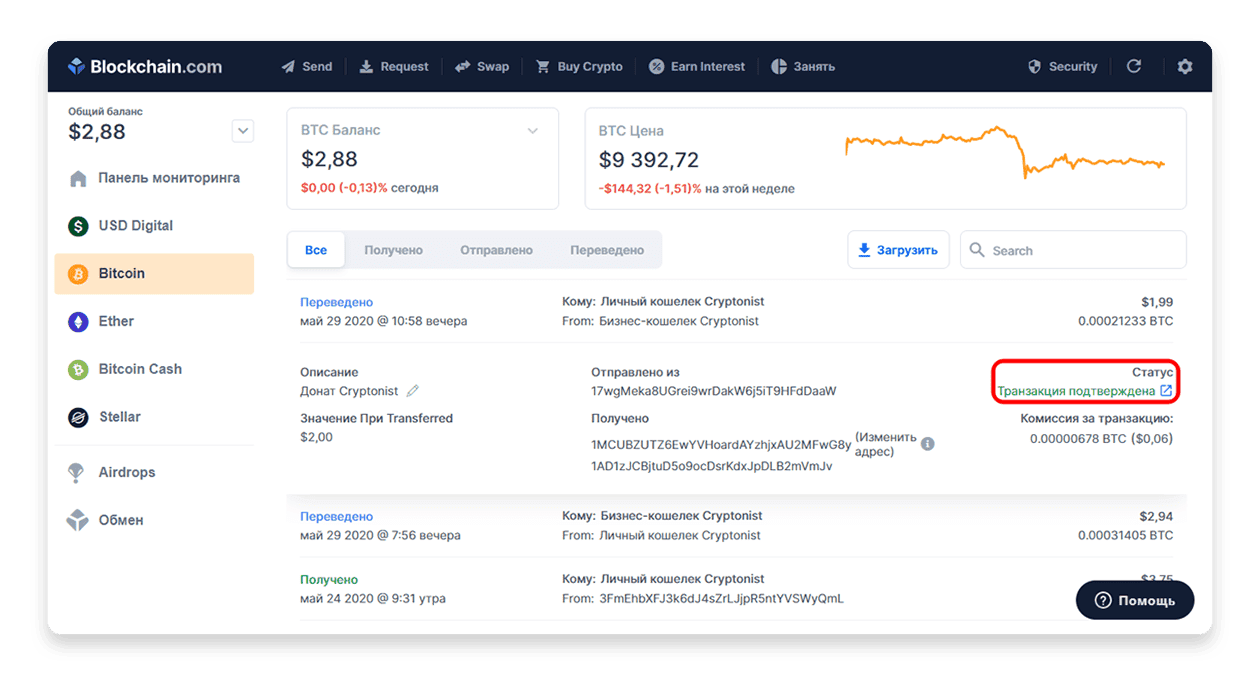Expand the BTC Баланс chevron
This screenshot has width=1260, height=675.
tap(533, 131)
